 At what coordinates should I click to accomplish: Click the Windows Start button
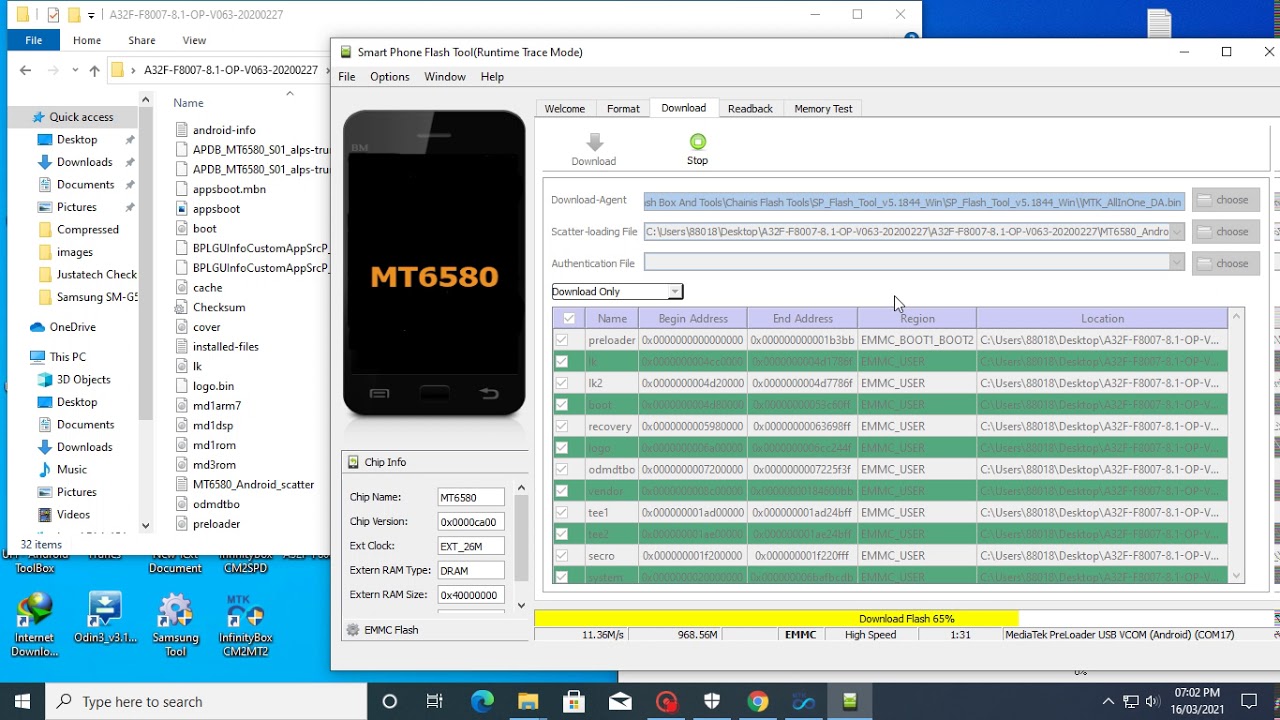[x=22, y=701]
